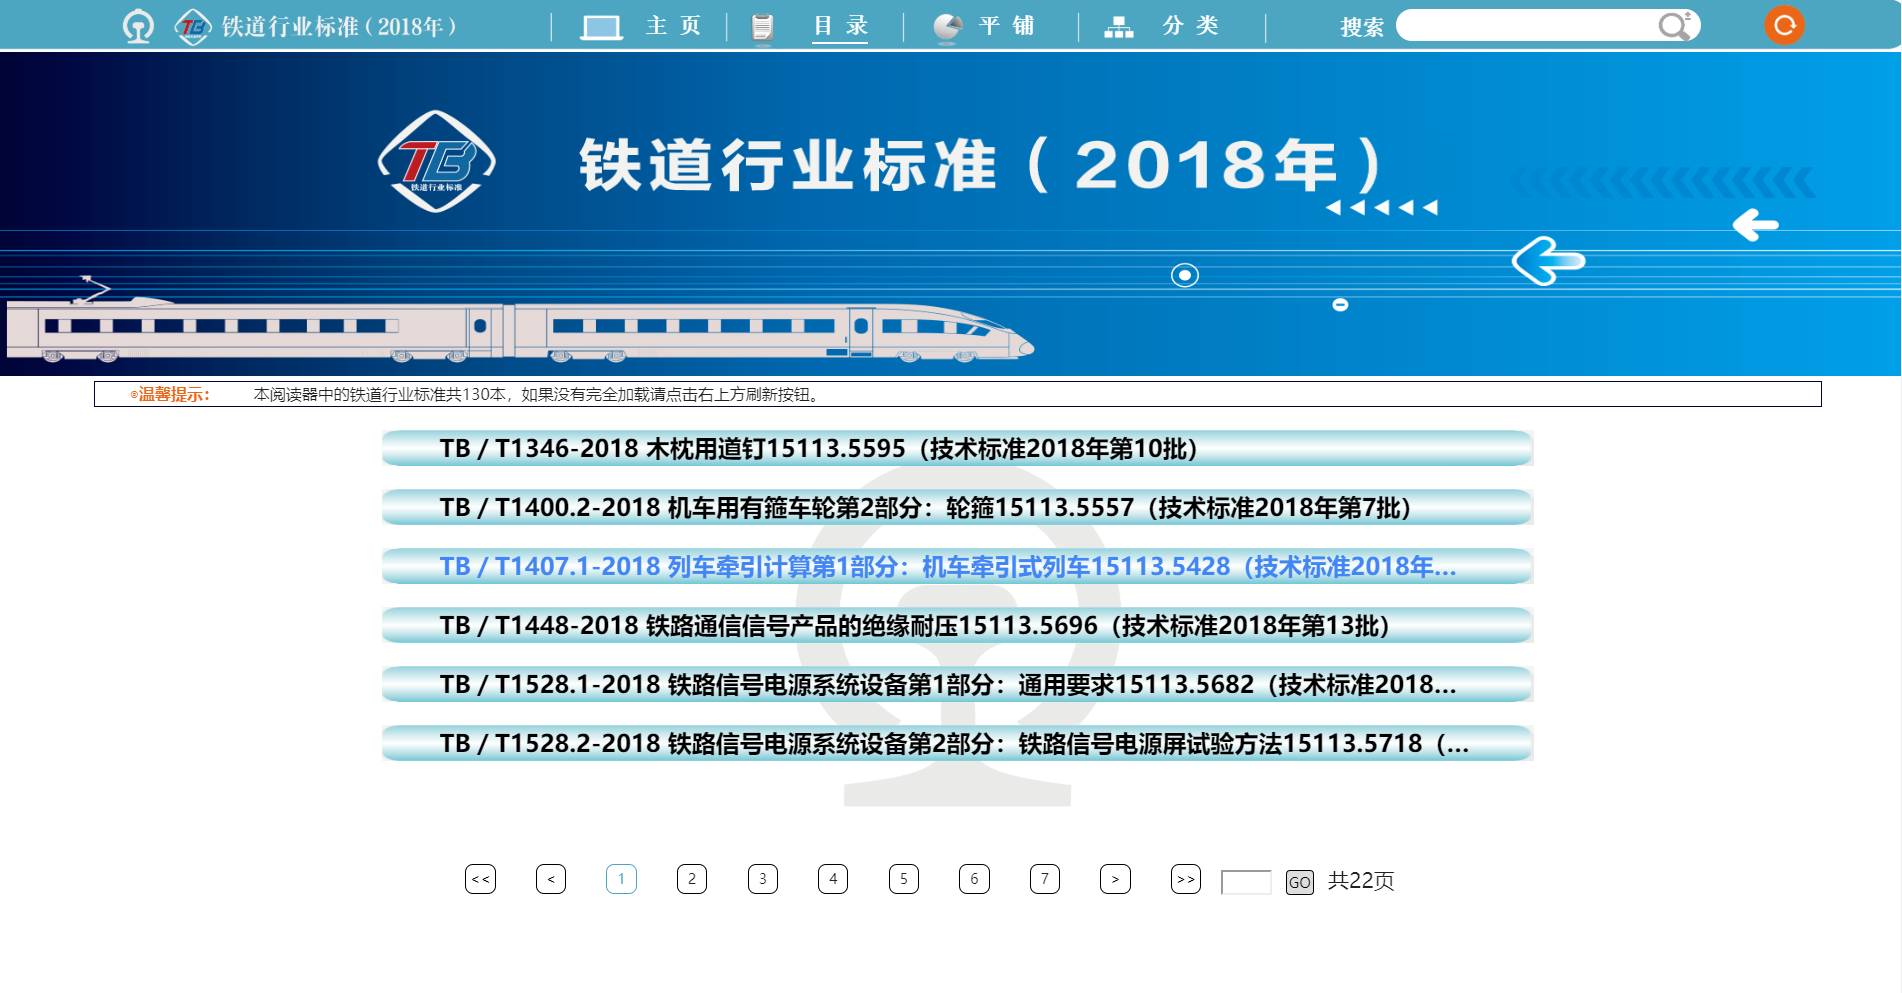Open the 分类 category tab
The height and width of the screenshot is (993, 1902).
point(1190,26)
